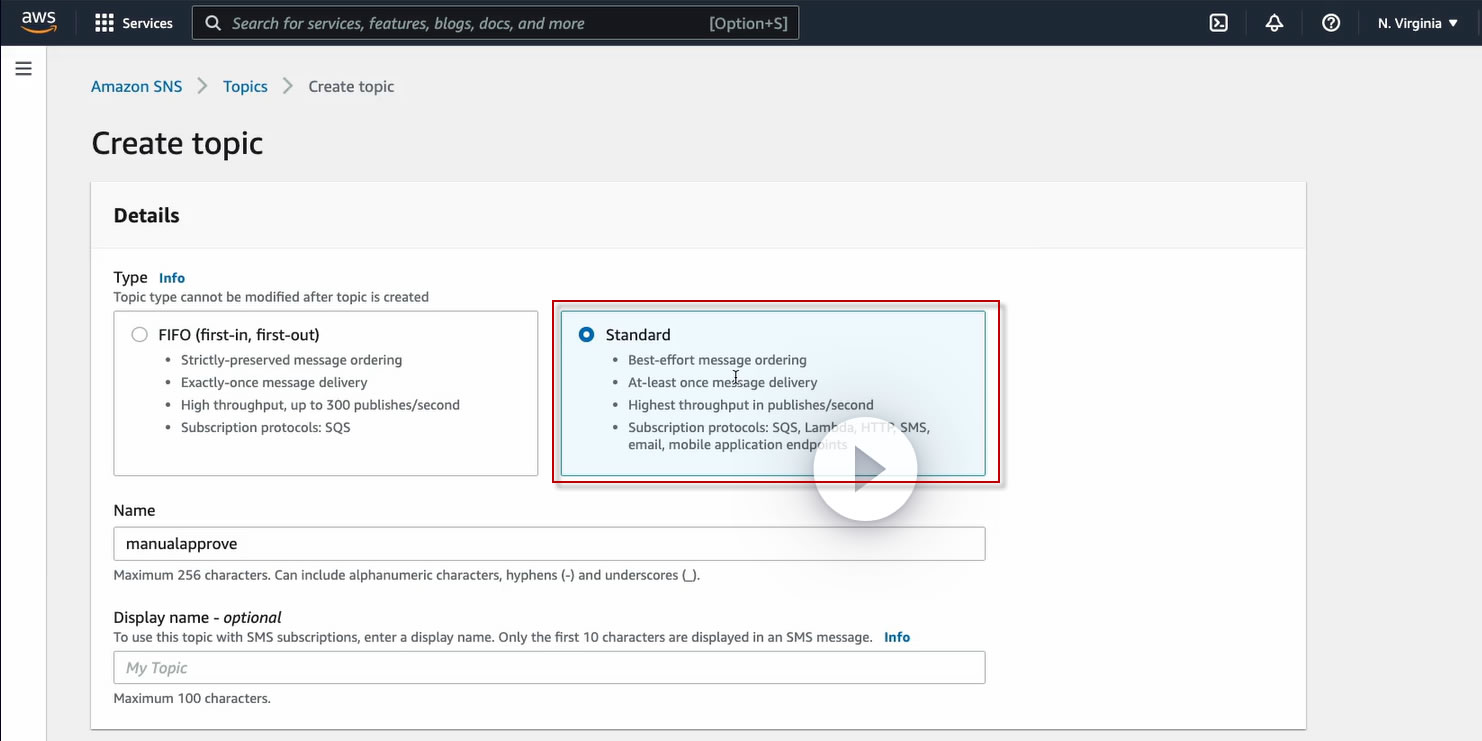This screenshot has width=1482, height=741.
Task: Open the side navigation hamburger menu
Action: click(23, 69)
